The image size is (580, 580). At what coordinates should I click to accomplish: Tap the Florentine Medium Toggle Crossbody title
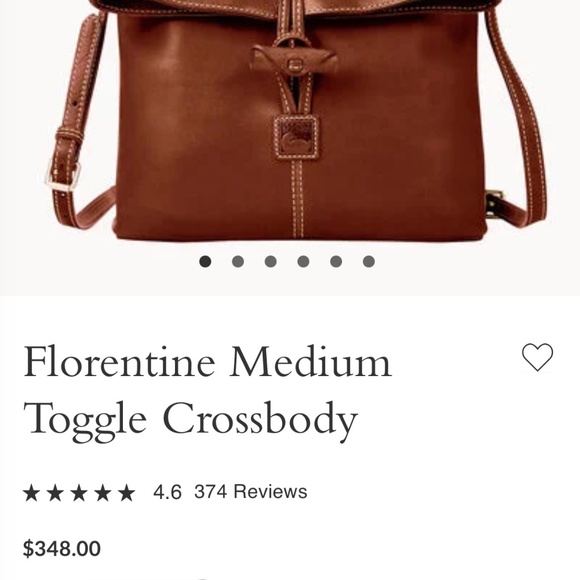coord(207,392)
